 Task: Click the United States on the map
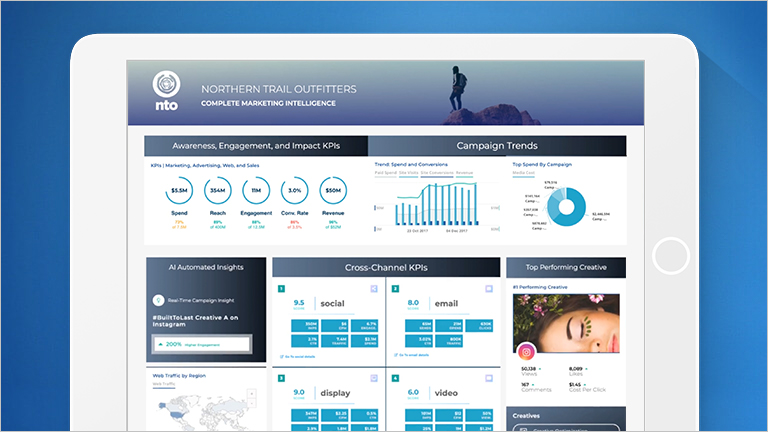[176, 414]
